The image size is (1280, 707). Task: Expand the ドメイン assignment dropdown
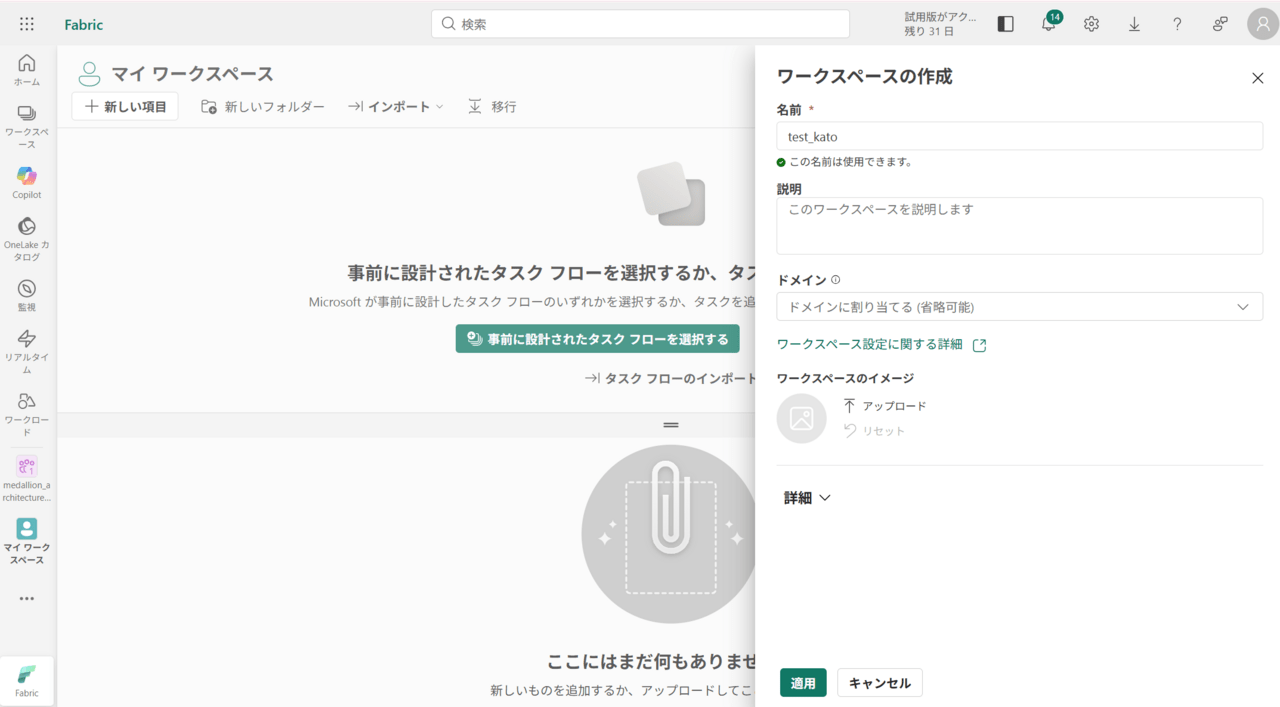click(x=1019, y=307)
